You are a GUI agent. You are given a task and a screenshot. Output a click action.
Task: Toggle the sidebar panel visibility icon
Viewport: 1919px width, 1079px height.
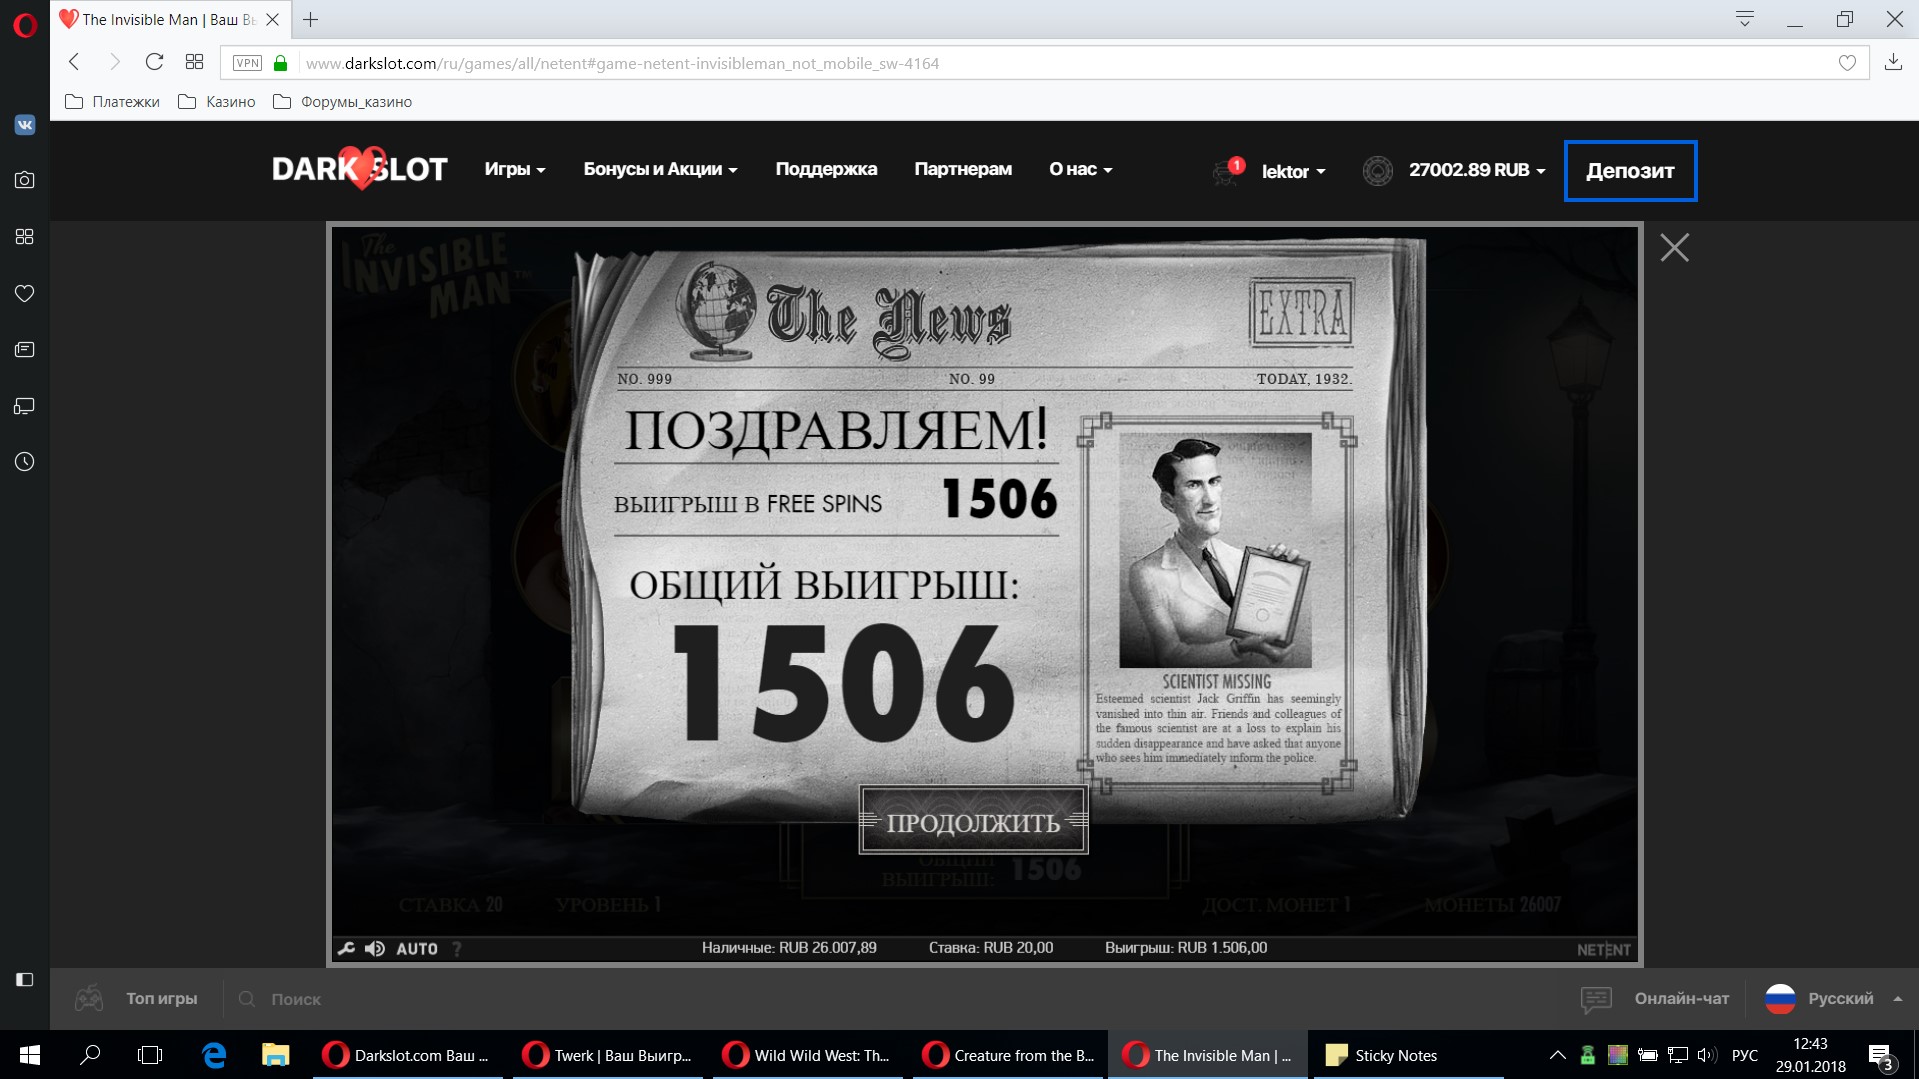pyautogui.click(x=24, y=979)
